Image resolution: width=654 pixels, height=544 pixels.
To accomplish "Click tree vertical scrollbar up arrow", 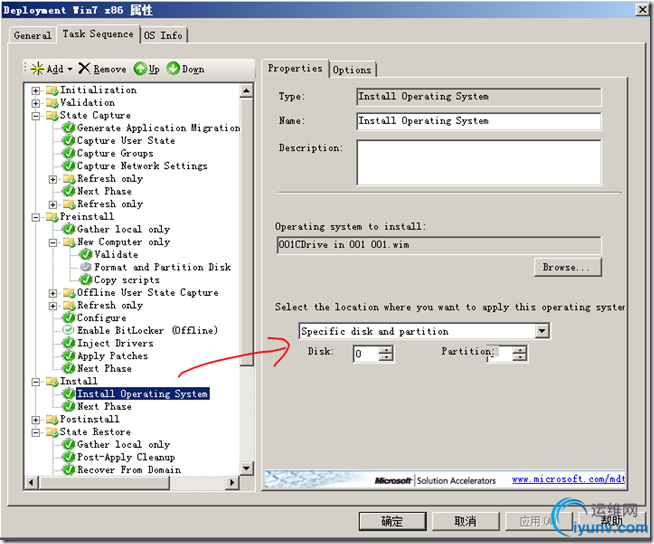I will point(247,91).
